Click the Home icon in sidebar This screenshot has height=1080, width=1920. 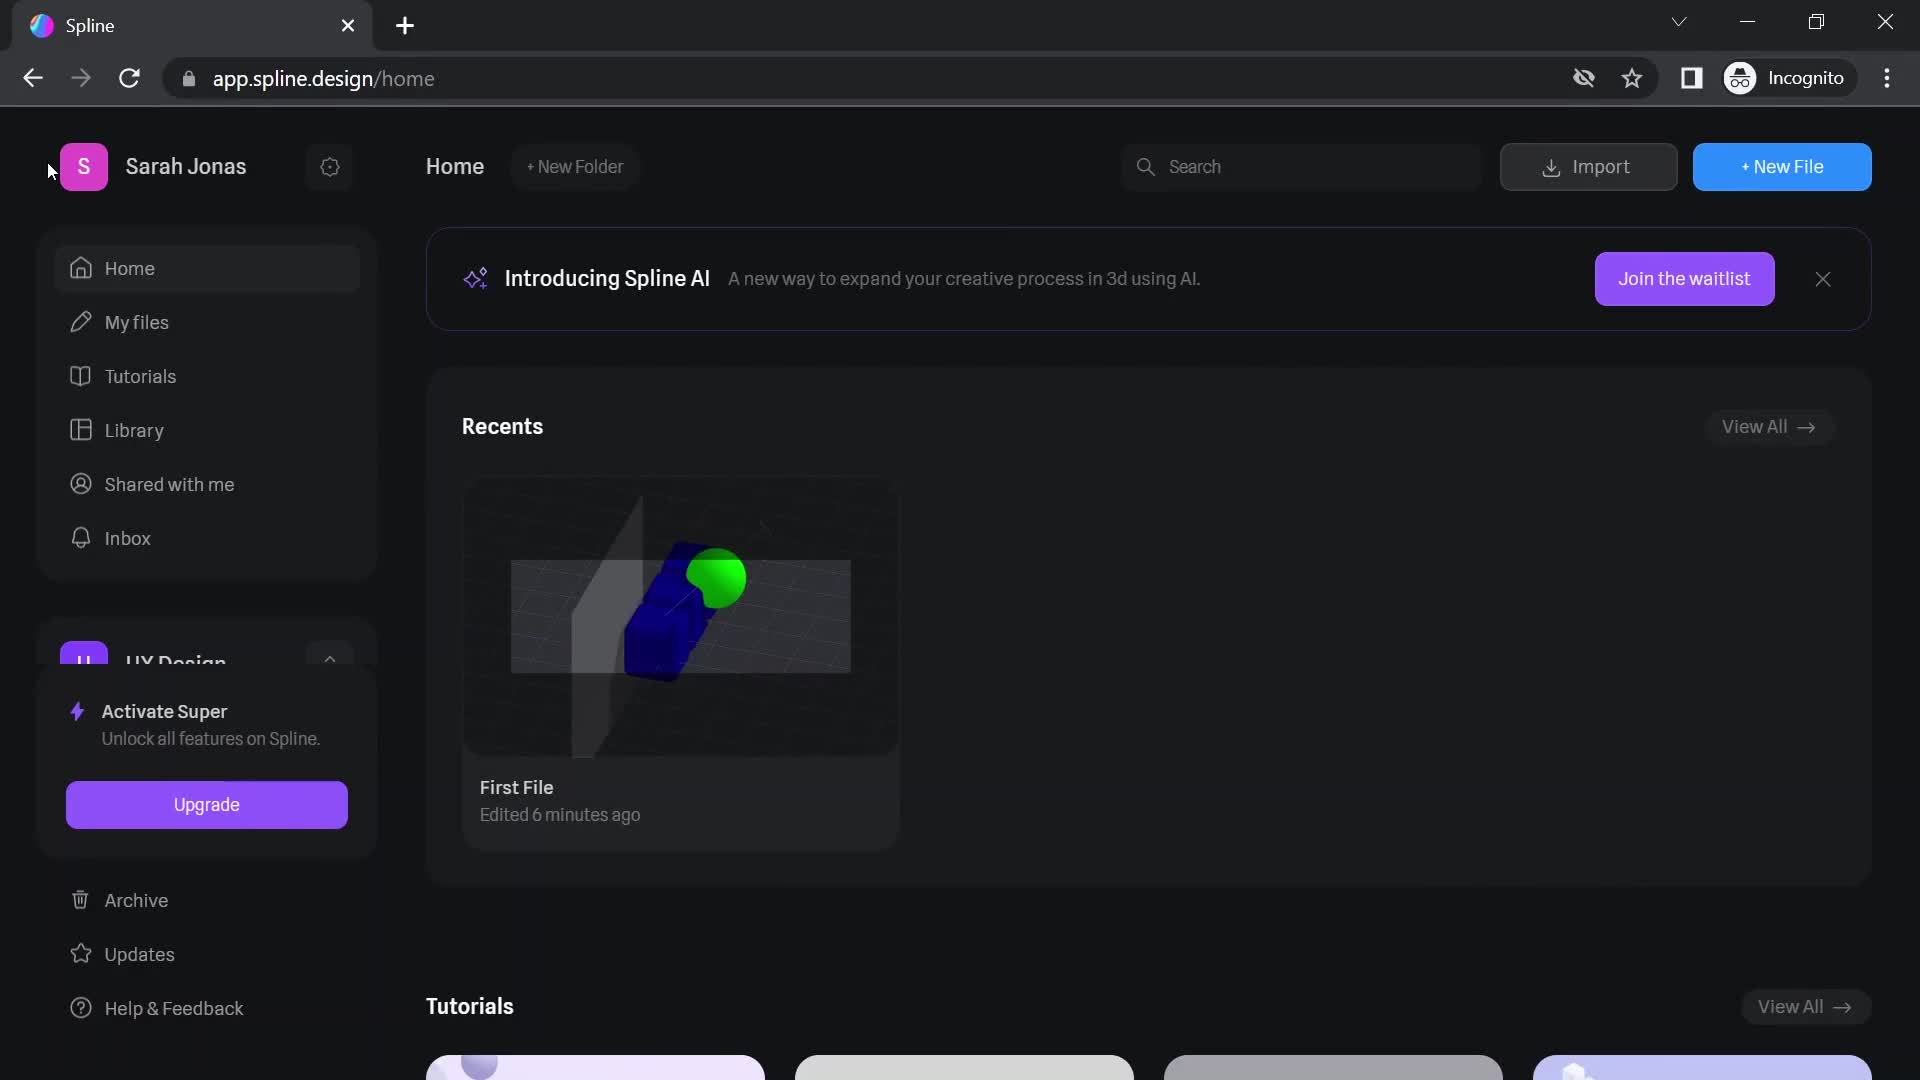tap(82, 268)
